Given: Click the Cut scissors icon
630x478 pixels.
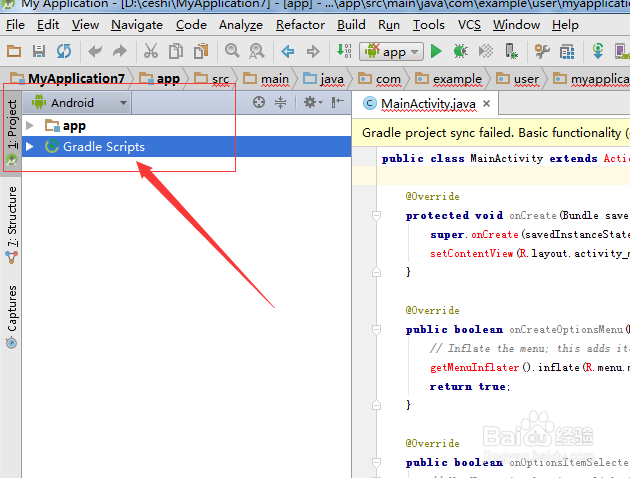Looking at the screenshot, I should pos(151,51).
